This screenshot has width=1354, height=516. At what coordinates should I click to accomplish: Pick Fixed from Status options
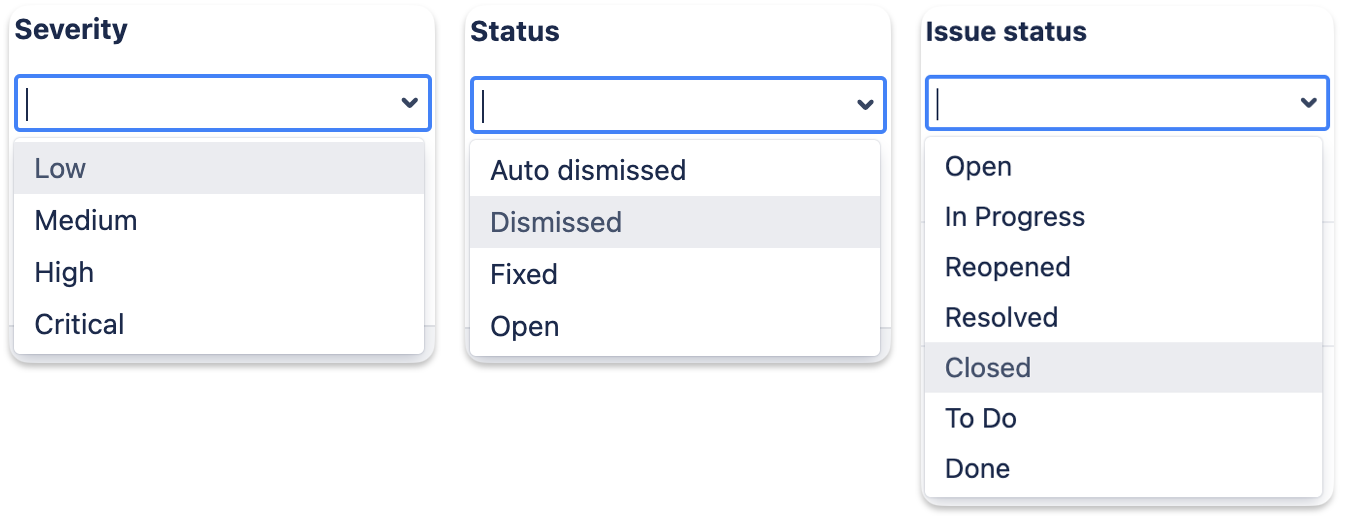point(524,274)
